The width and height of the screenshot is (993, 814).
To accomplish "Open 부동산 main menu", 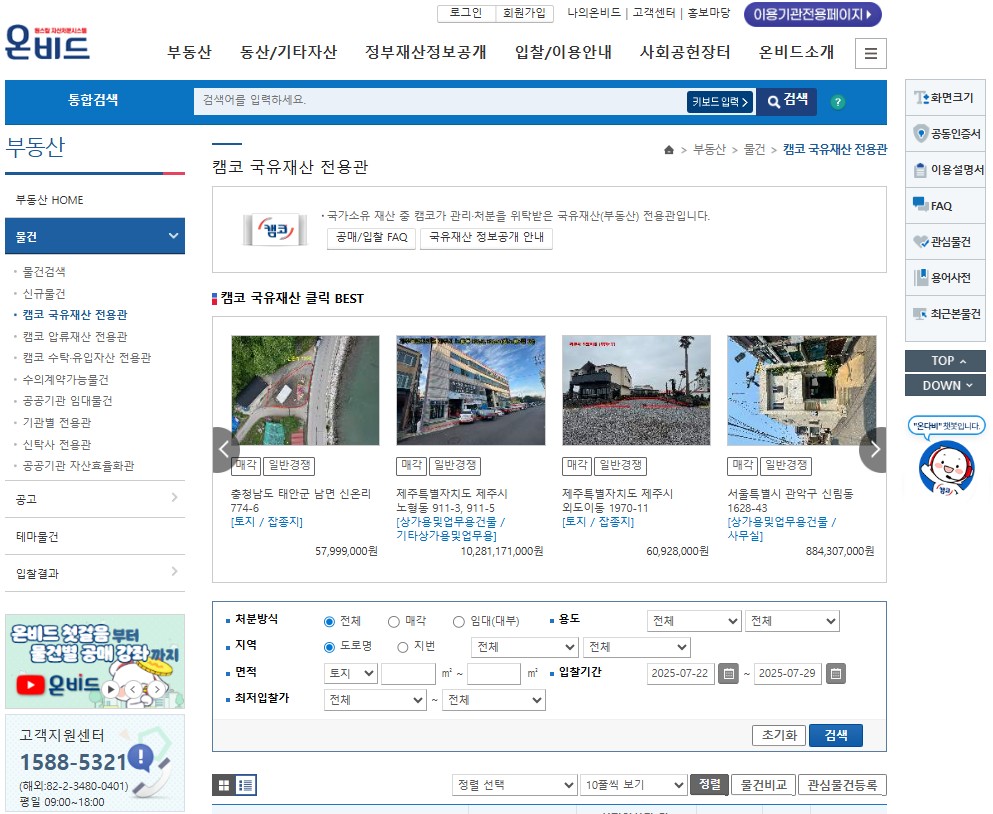I will click(x=189, y=52).
